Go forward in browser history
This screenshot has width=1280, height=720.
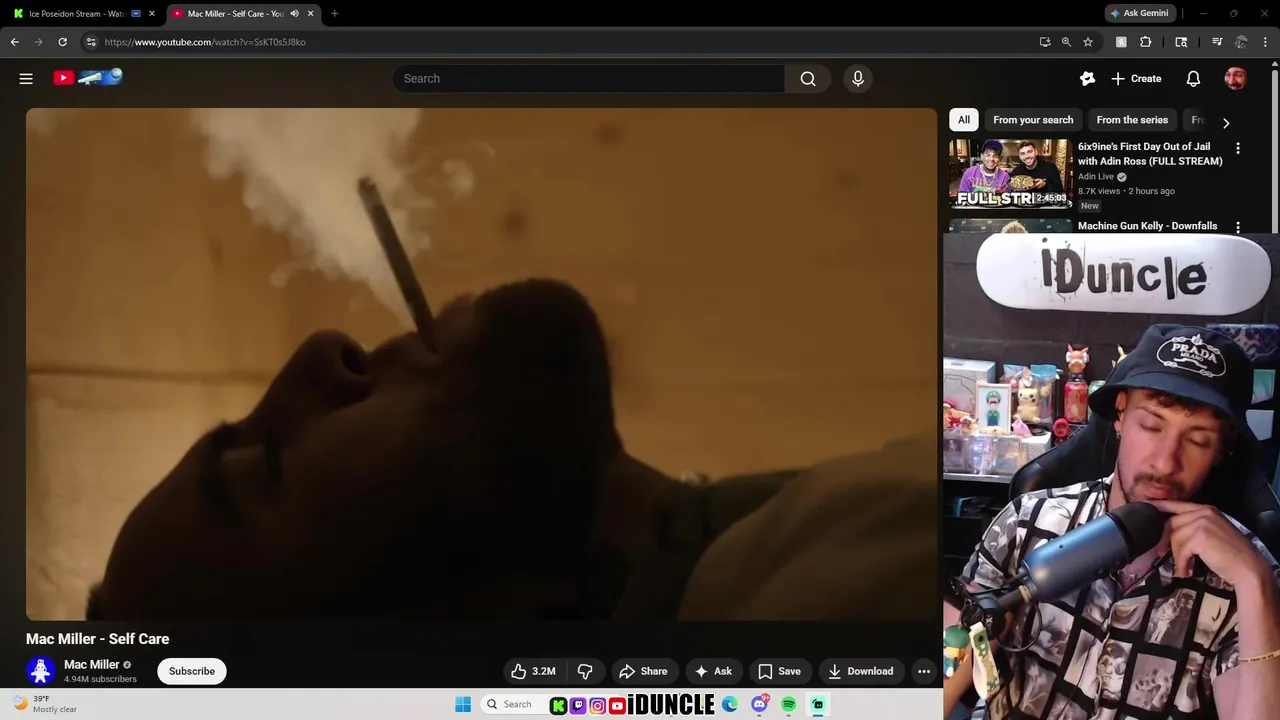pos(39,42)
